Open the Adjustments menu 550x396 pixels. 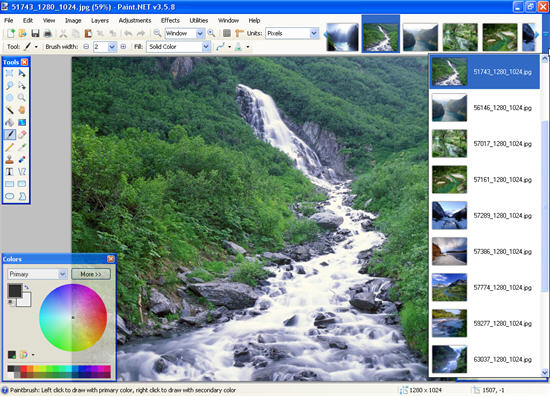(x=135, y=20)
